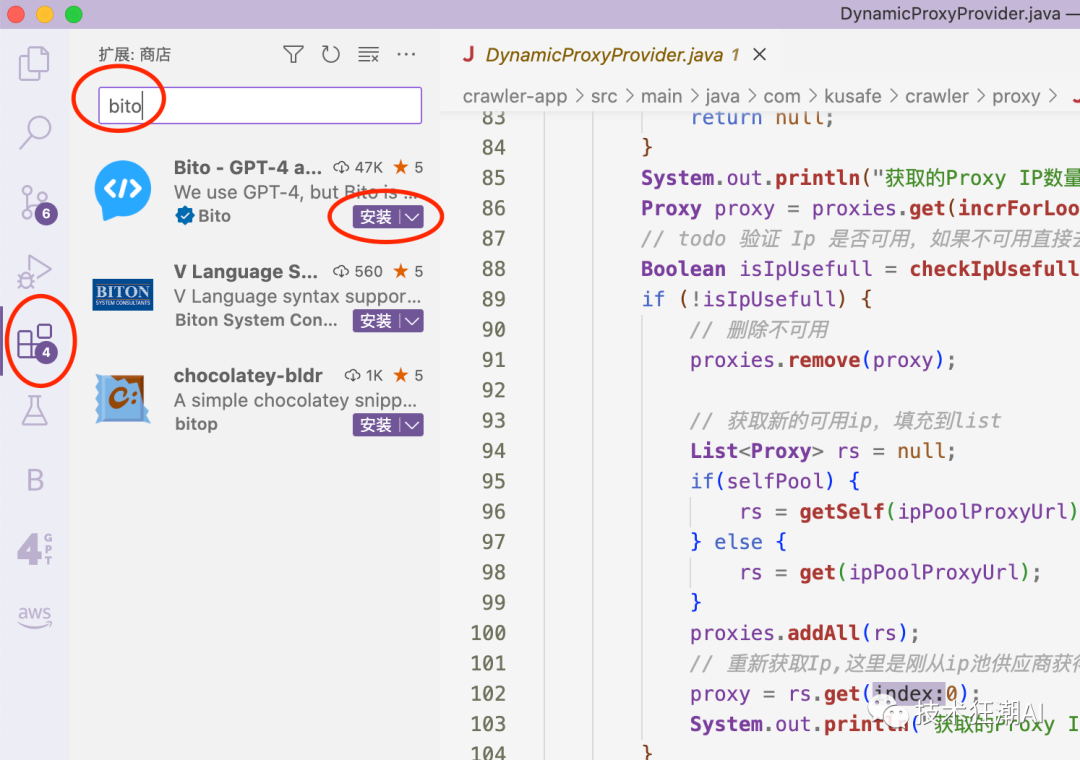The height and width of the screenshot is (760, 1080).
Task: Open the Extensions view in activity bar
Action: tap(37, 342)
